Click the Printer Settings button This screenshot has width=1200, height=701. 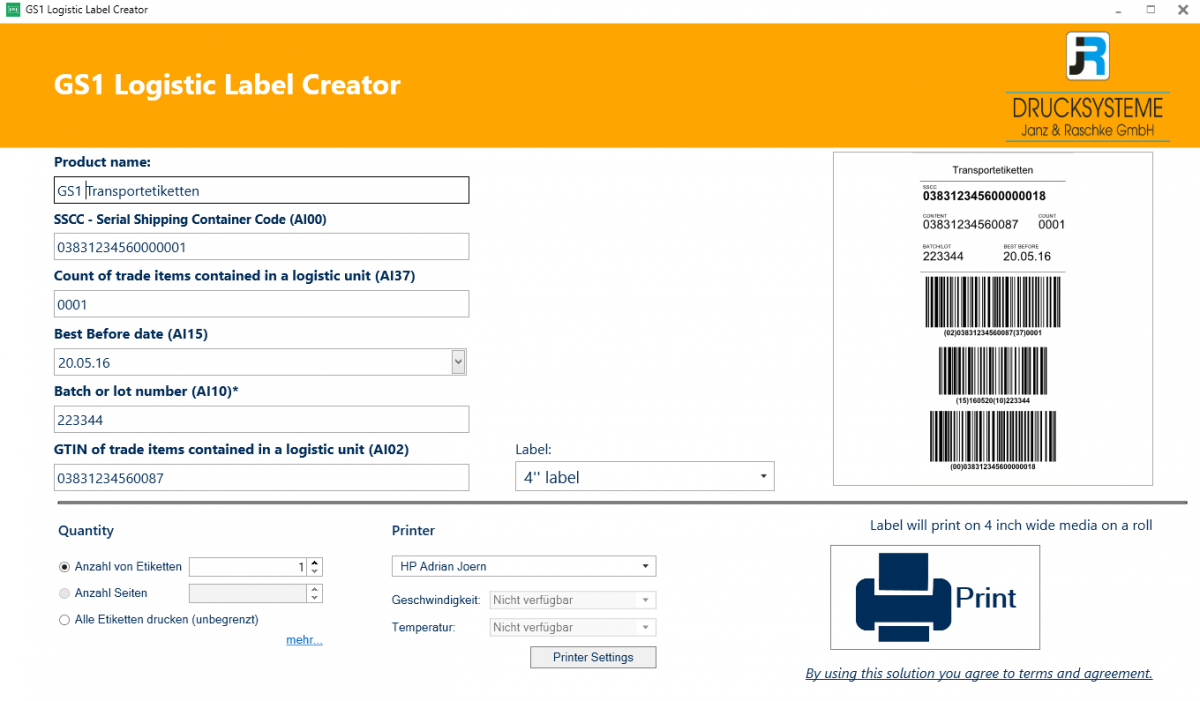[x=593, y=657]
